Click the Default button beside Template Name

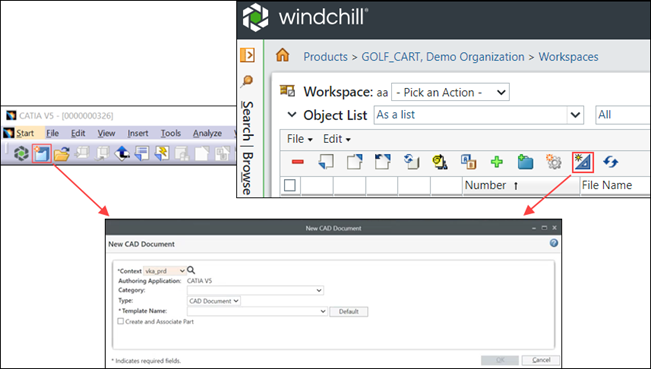tap(349, 311)
